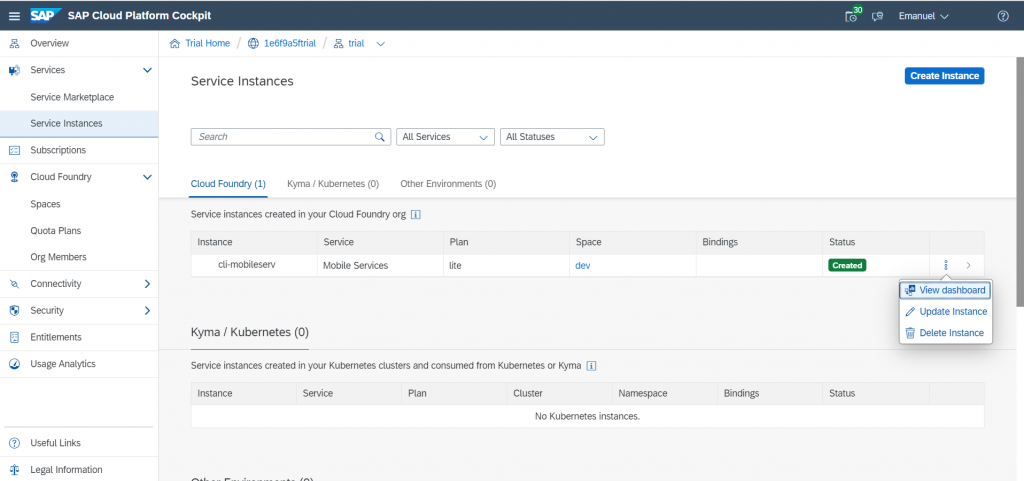1024x481 pixels.
Task: Expand the Connectivity sidebar section
Action: click(147, 284)
